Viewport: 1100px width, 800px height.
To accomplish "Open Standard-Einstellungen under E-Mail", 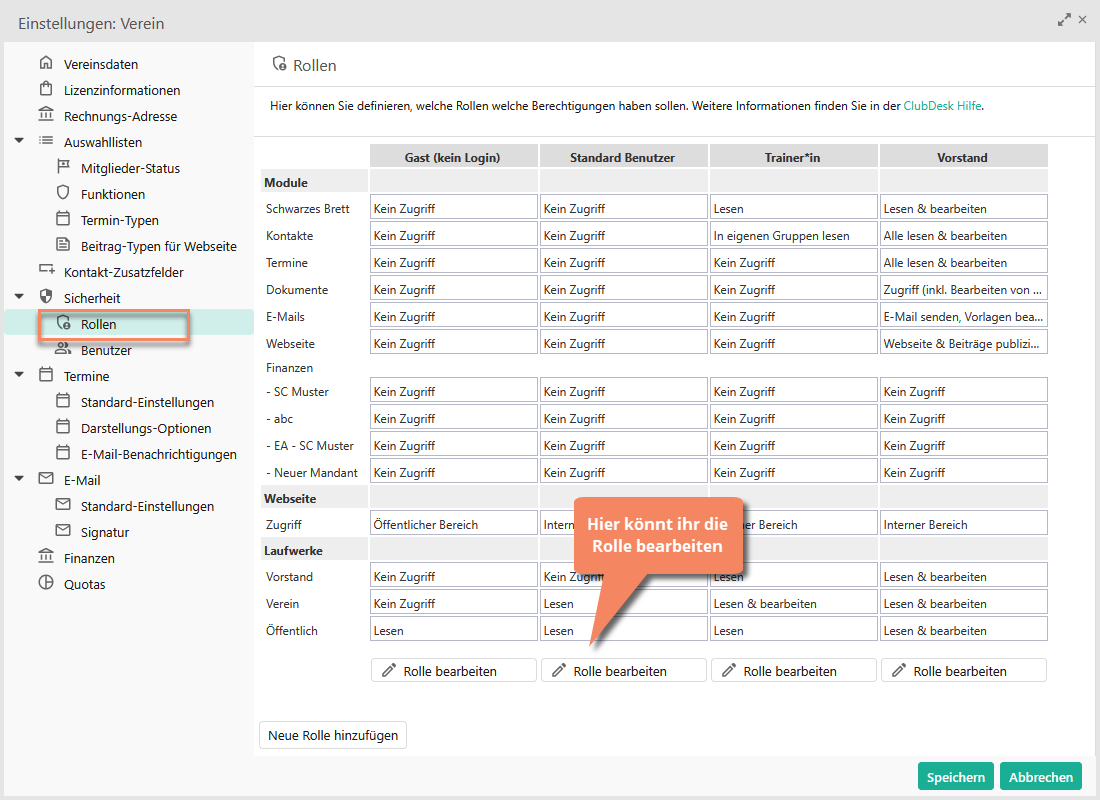I will click(x=147, y=505).
